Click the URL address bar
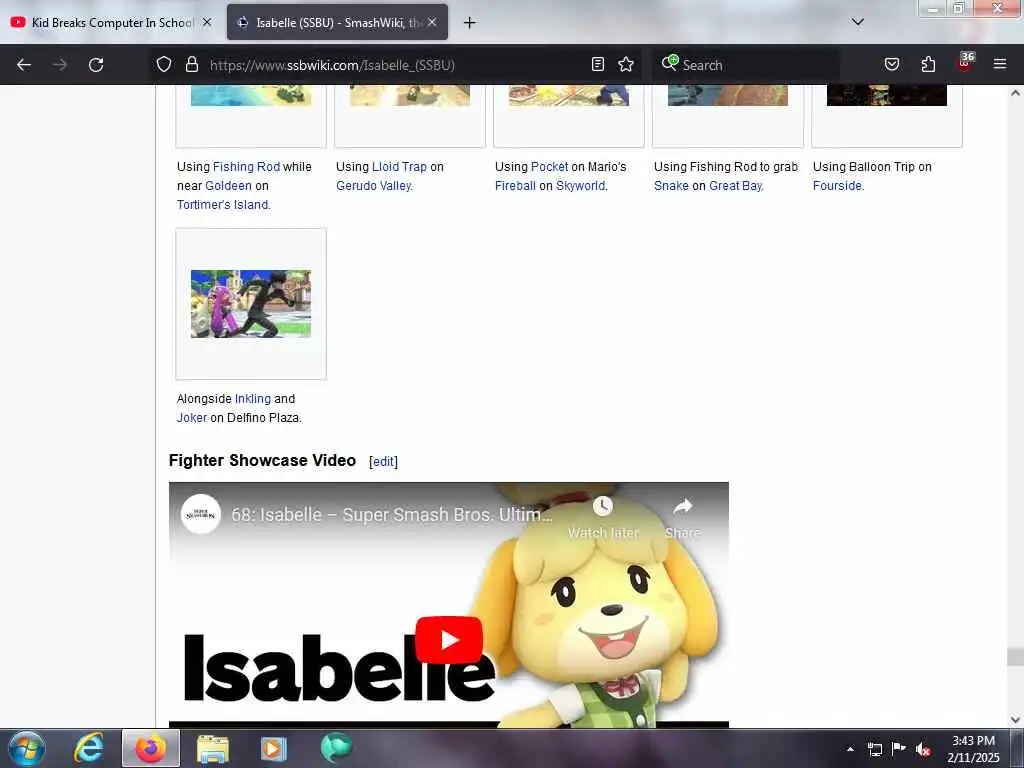 tap(396, 65)
